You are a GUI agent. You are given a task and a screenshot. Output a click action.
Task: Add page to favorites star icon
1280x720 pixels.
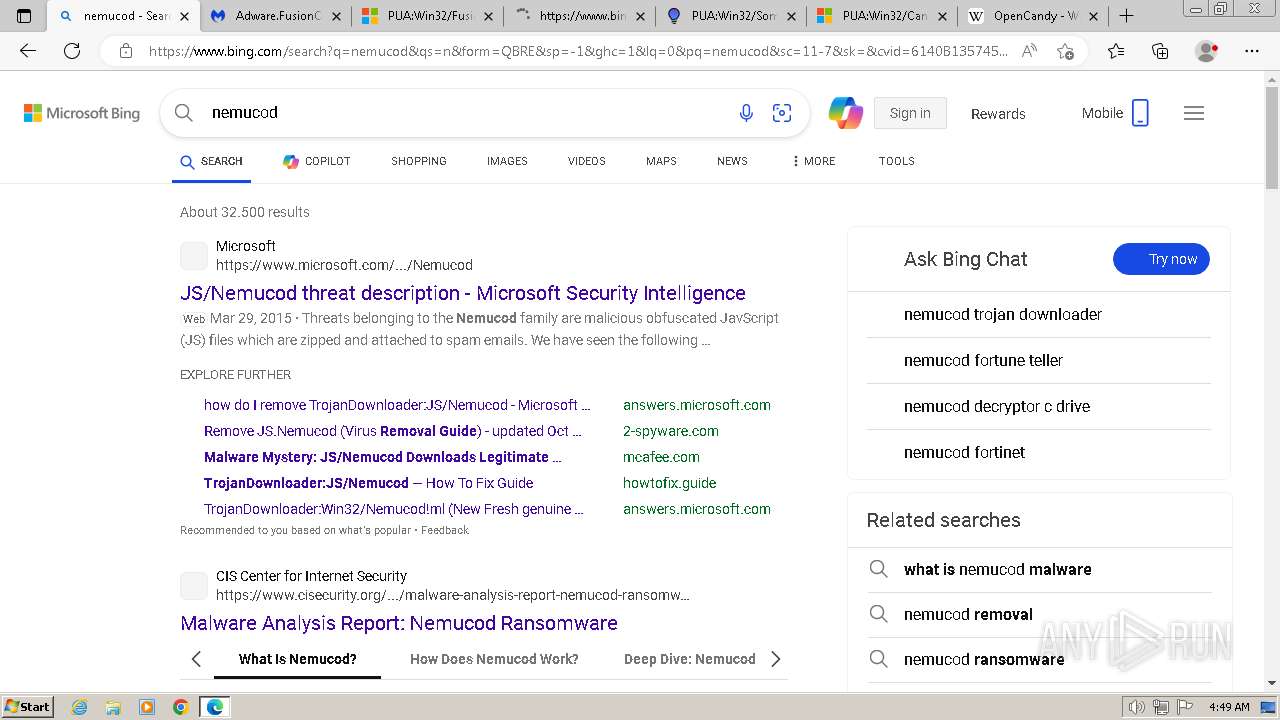point(1065,51)
